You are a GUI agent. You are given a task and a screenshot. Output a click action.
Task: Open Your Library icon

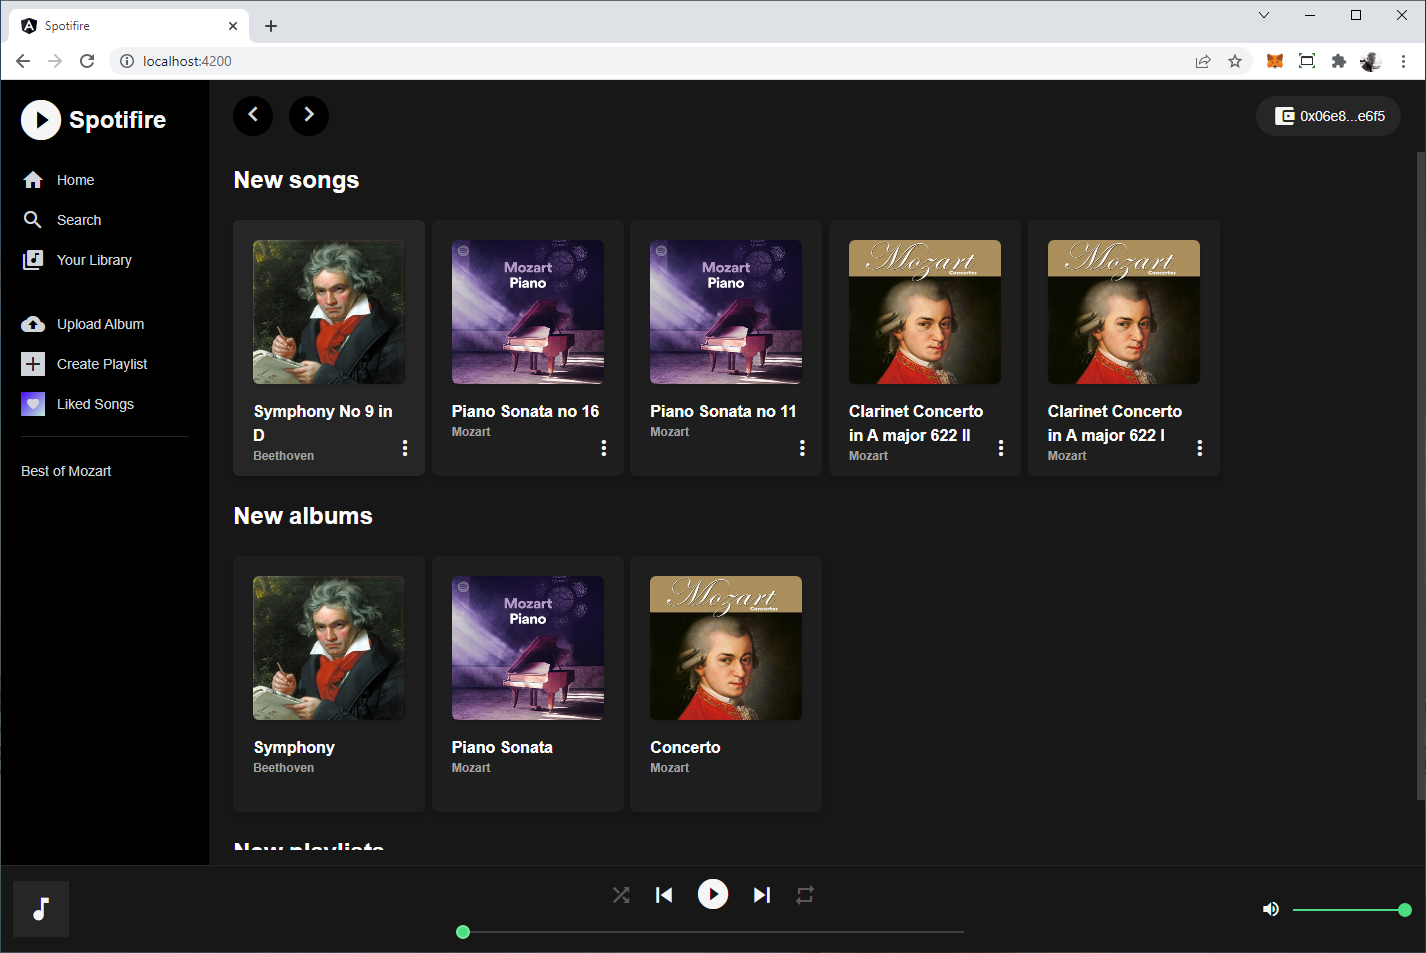33,260
